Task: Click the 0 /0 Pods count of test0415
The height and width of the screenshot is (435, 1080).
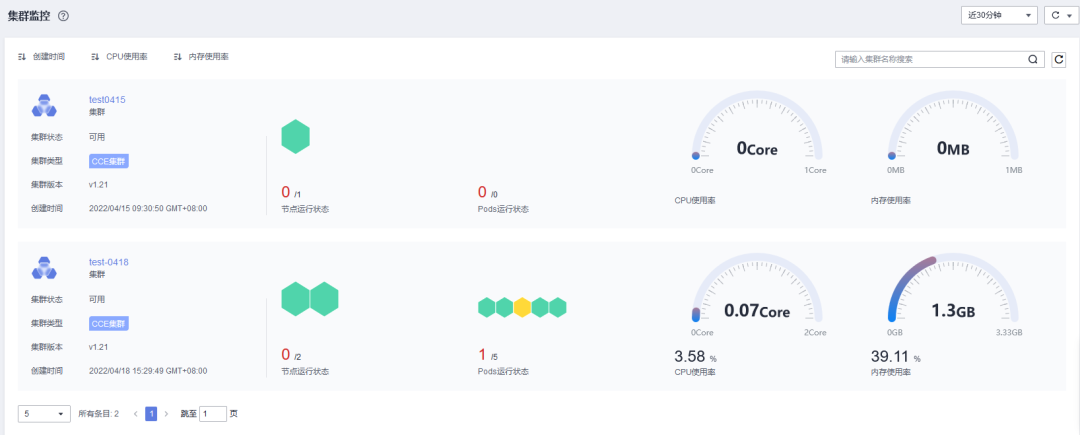Action: click(x=488, y=192)
